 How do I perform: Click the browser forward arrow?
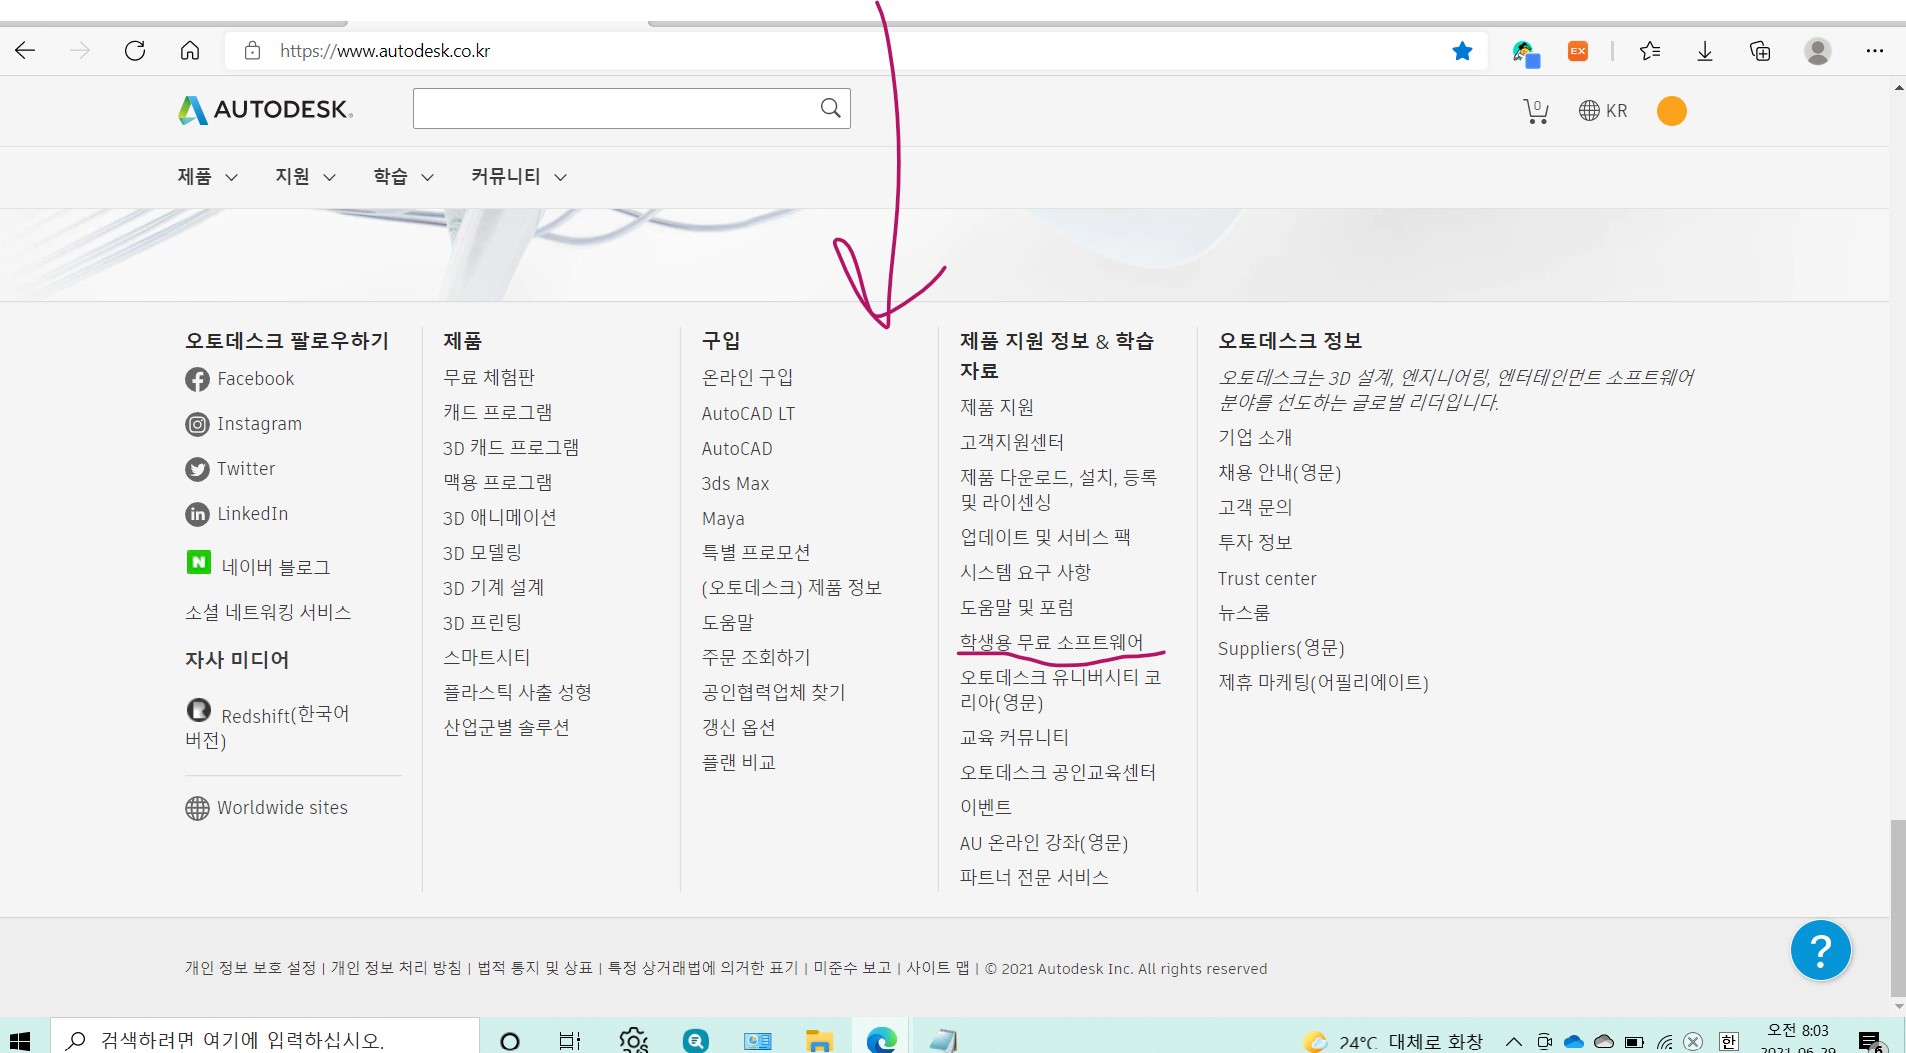coord(80,51)
